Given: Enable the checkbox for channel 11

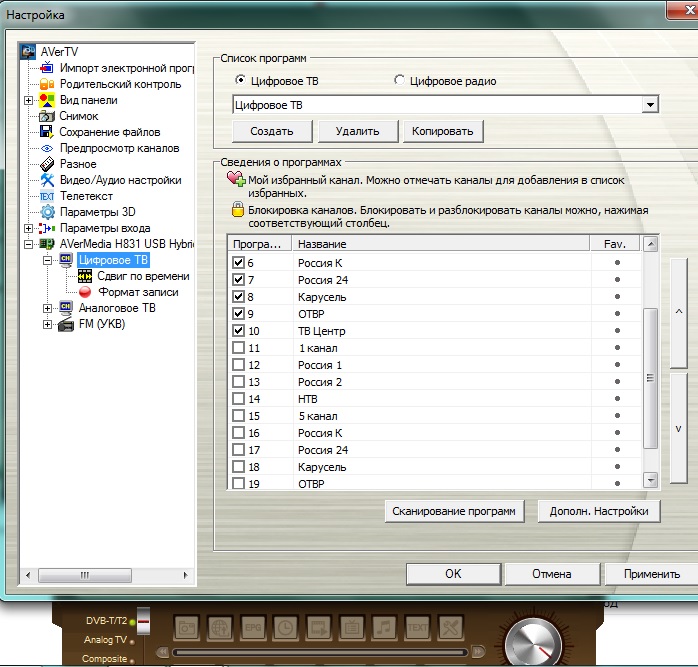Looking at the screenshot, I should coord(238,347).
